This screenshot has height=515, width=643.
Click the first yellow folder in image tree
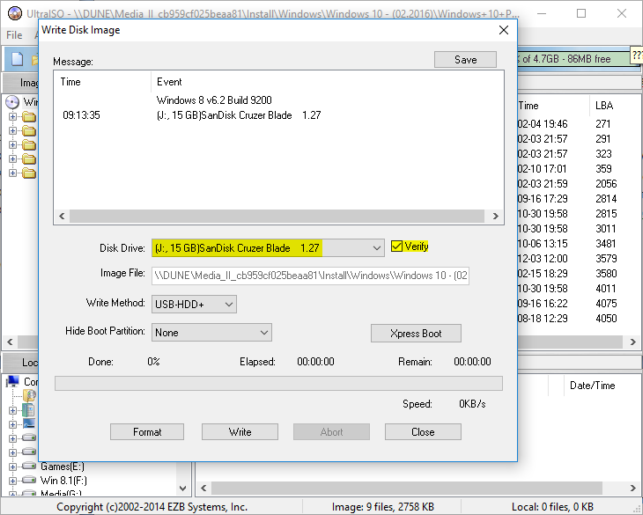point(29,117)
